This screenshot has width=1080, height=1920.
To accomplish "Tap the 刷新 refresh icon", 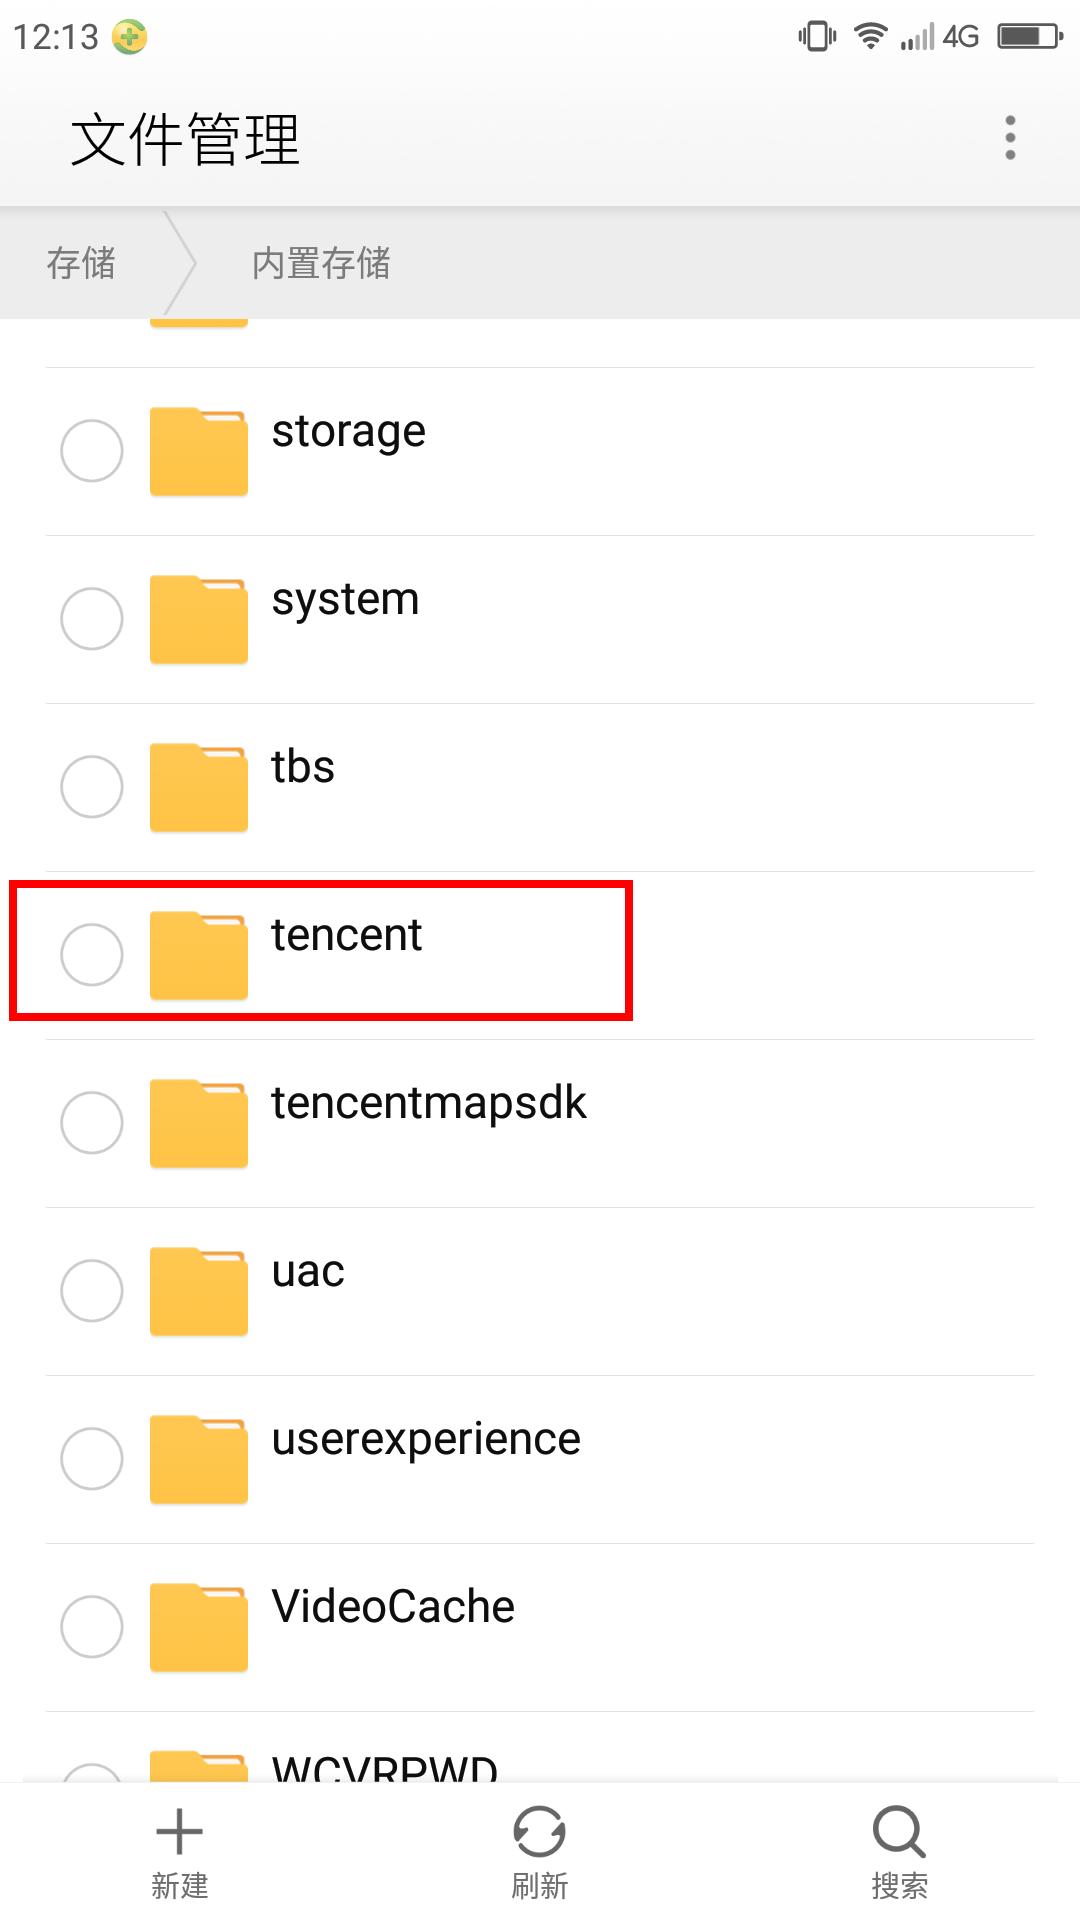I will pos(539,1832).
